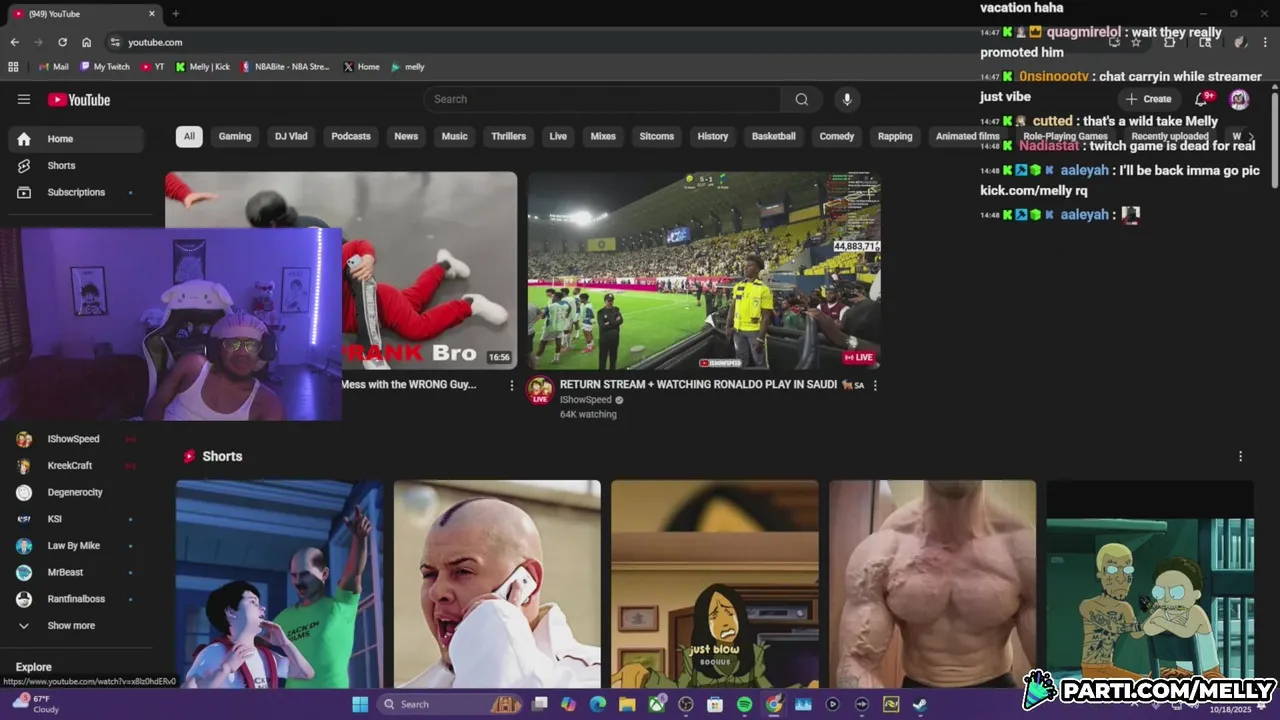Open Rantfinalboss subscription in sidebar
The image size is (1280, 720).
coord(76,599)
